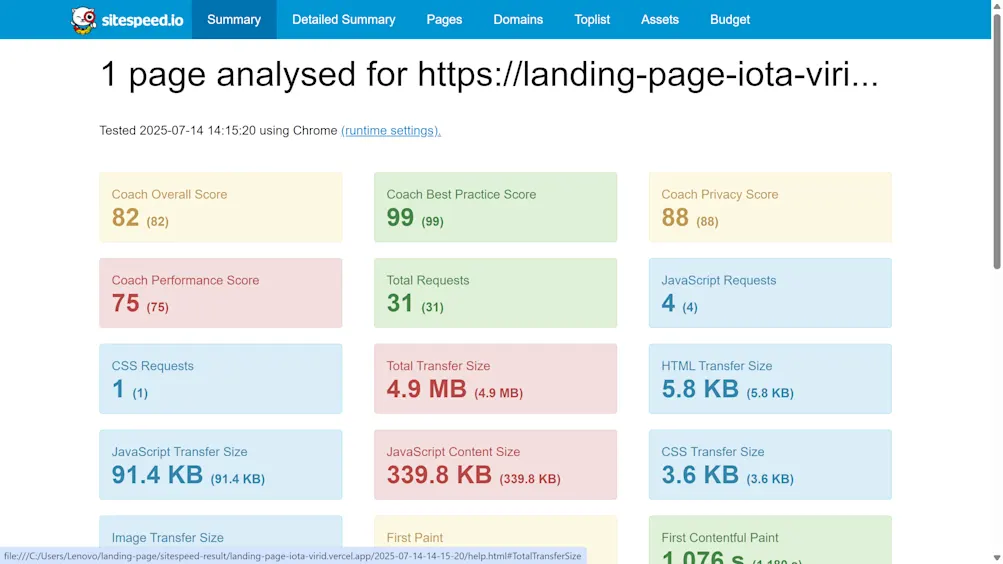Click Total Transfer Size label

point(438,366)
